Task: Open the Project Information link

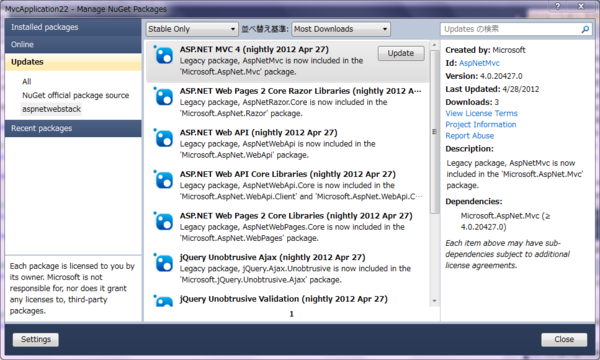Action: (x=481, y=124)
